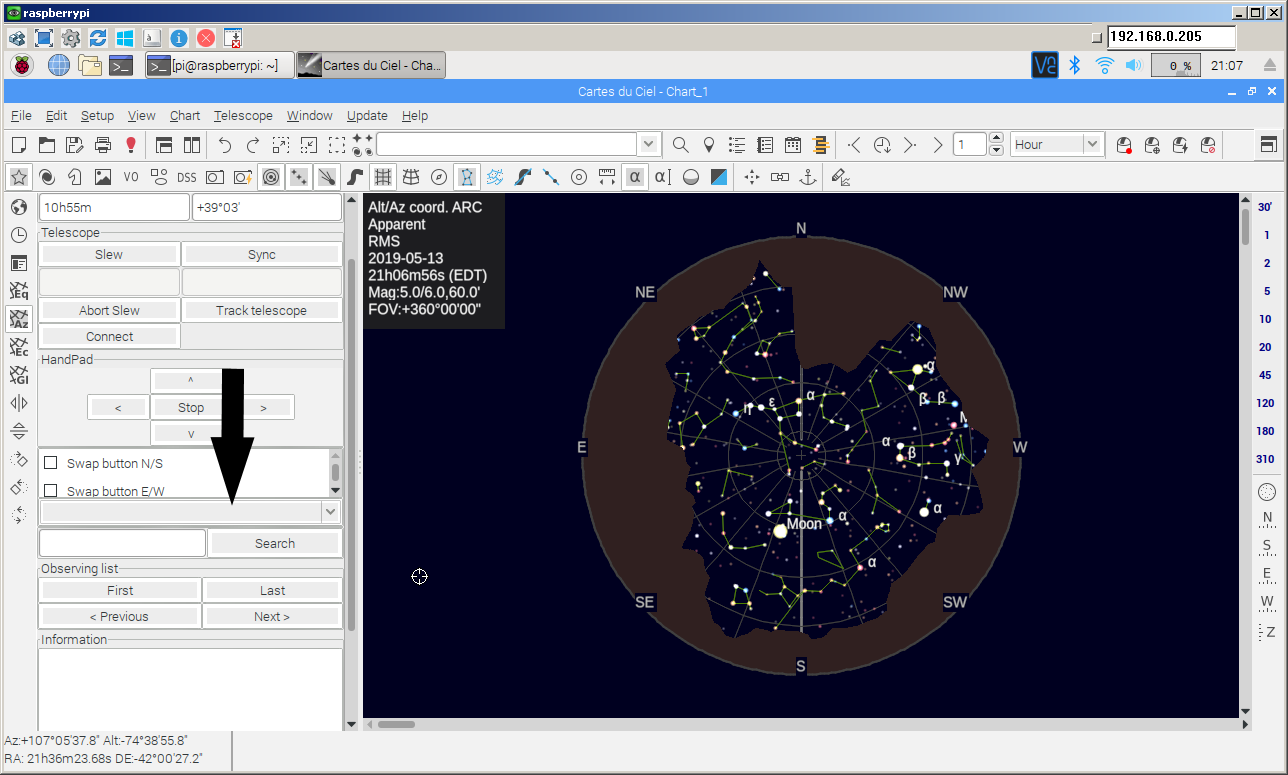Open the Edit menu
The width and height of the screenshot is (1288, 775).
[x=57, y=116]
